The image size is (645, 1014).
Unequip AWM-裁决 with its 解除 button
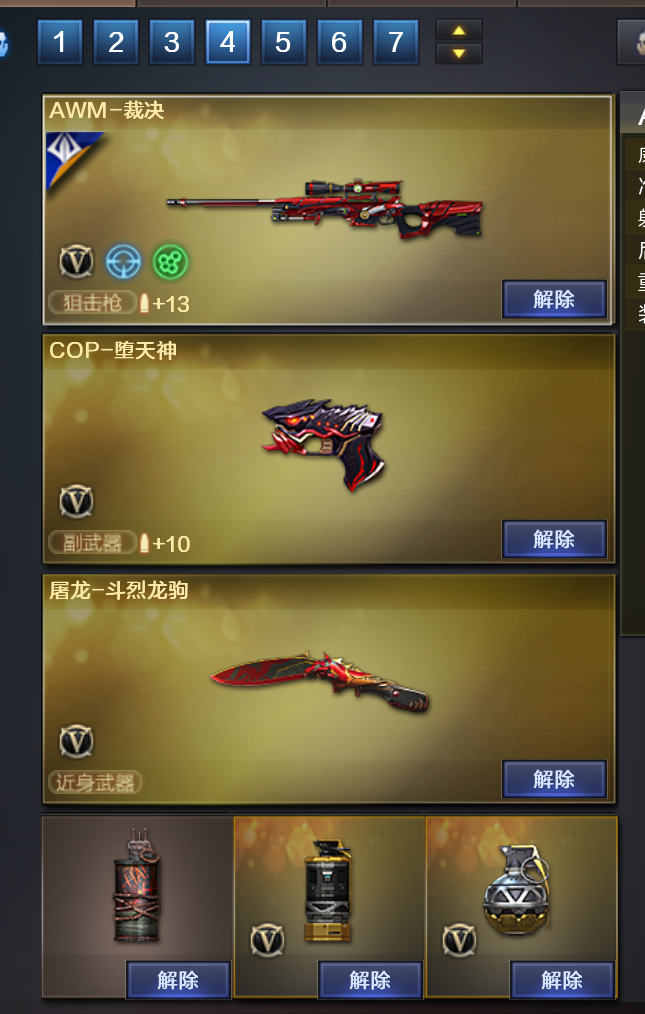point(554,299)
